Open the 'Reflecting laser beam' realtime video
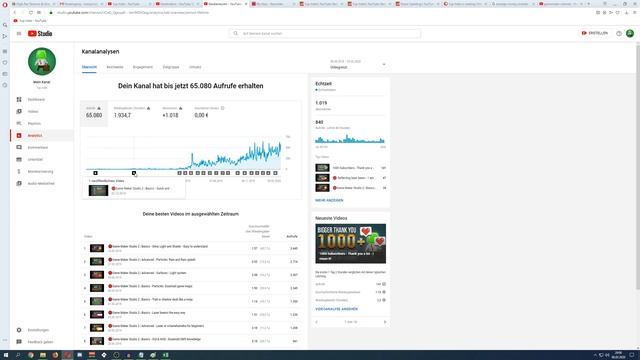640x360 pixels. [351, 178]
